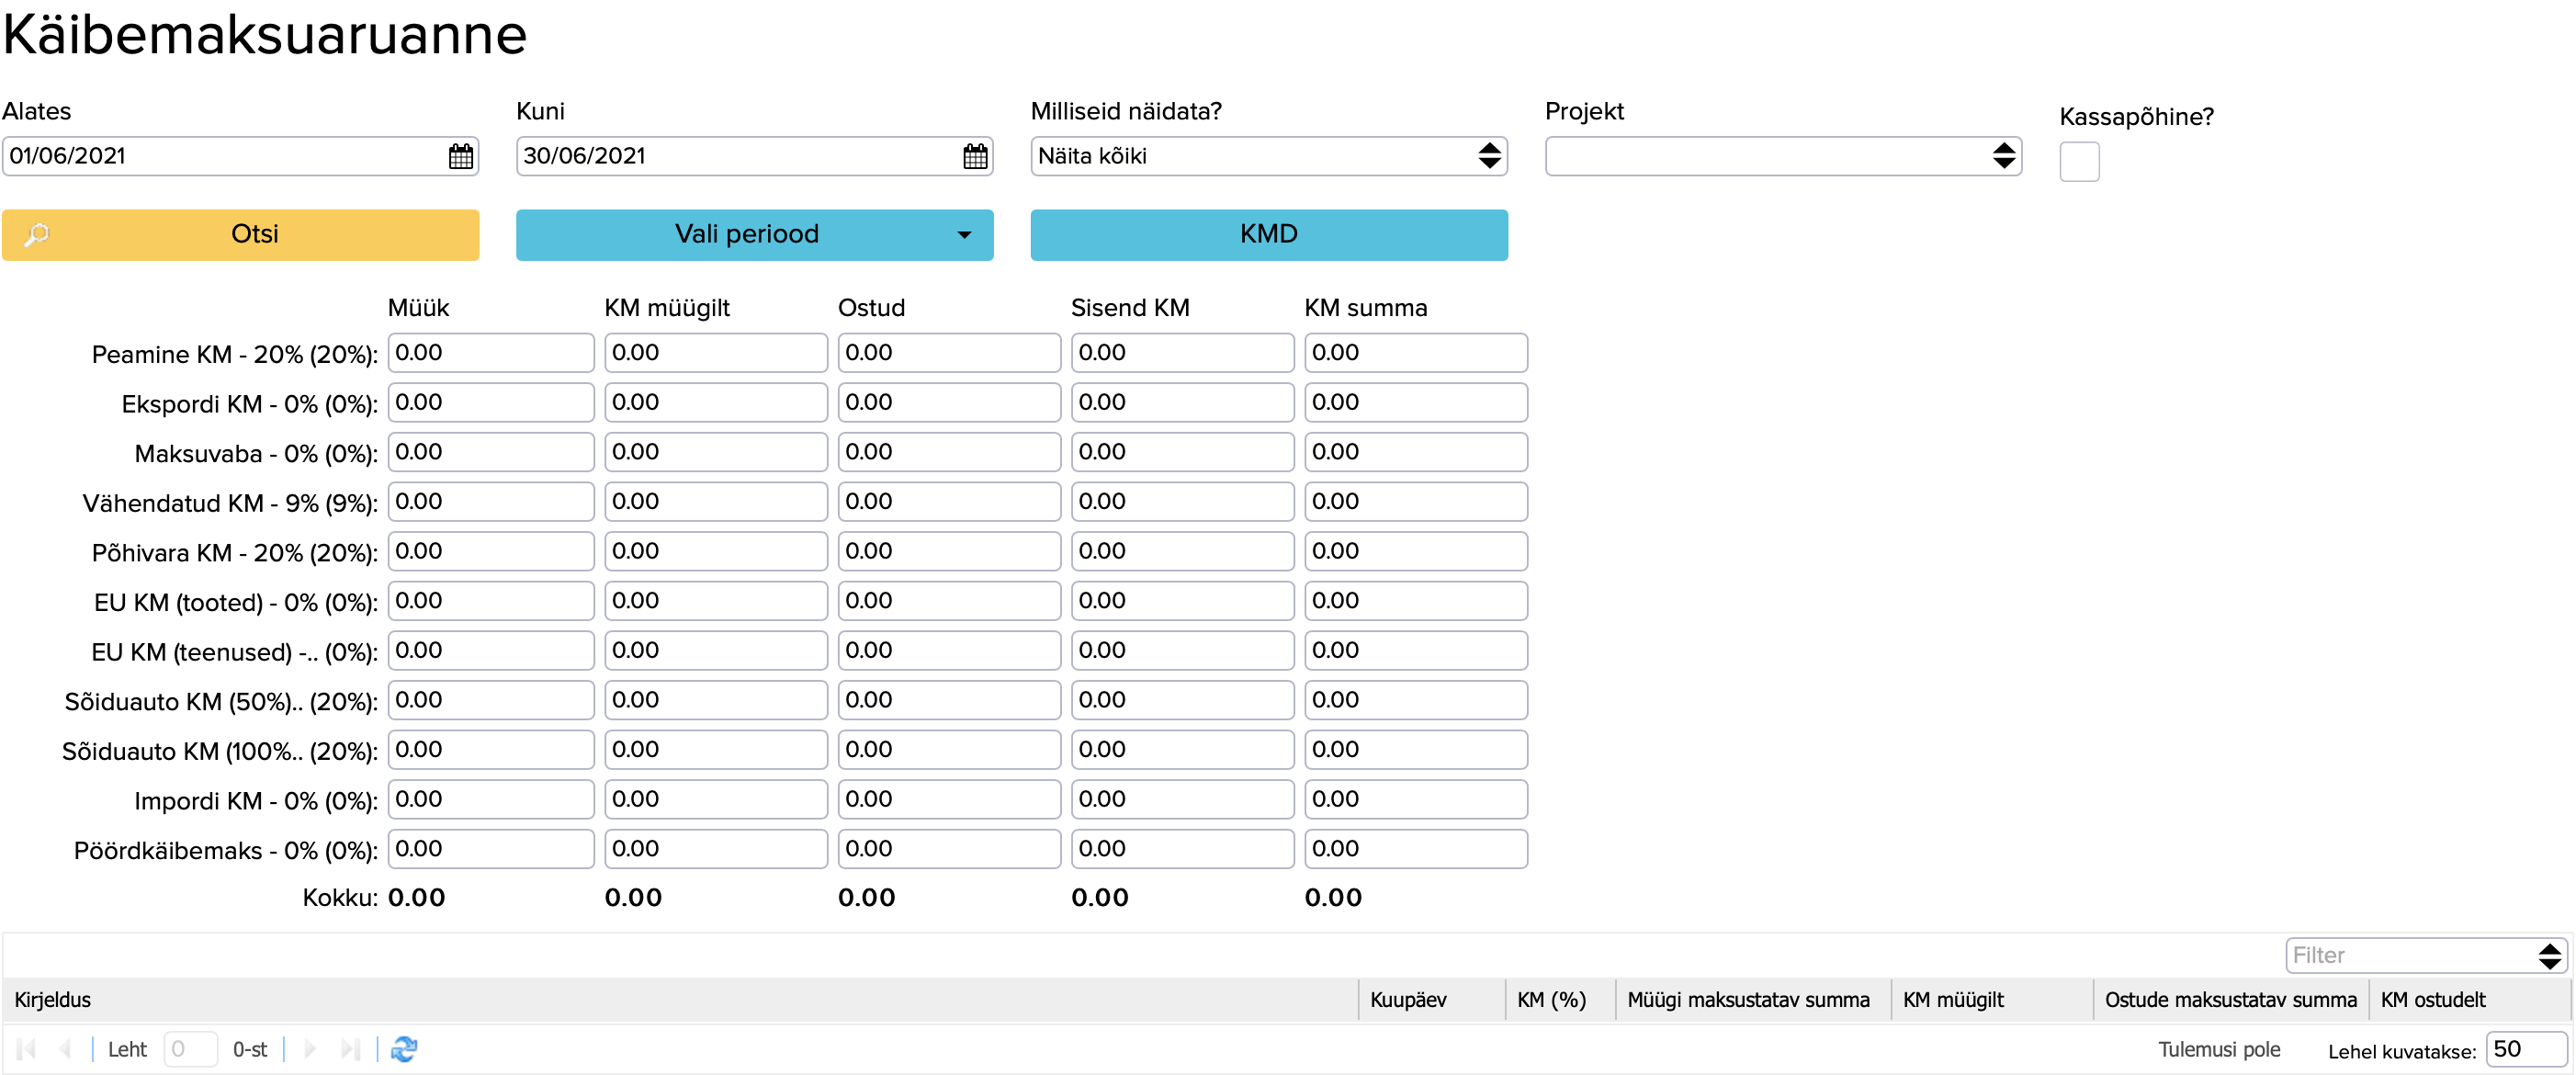Click the Leht page number field

click(x=190, y=1049)
